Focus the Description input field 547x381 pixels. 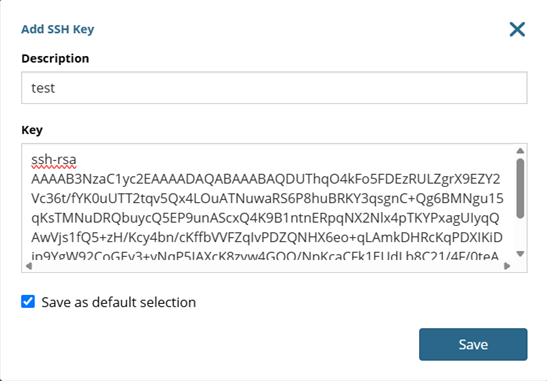tap(274, 88)
